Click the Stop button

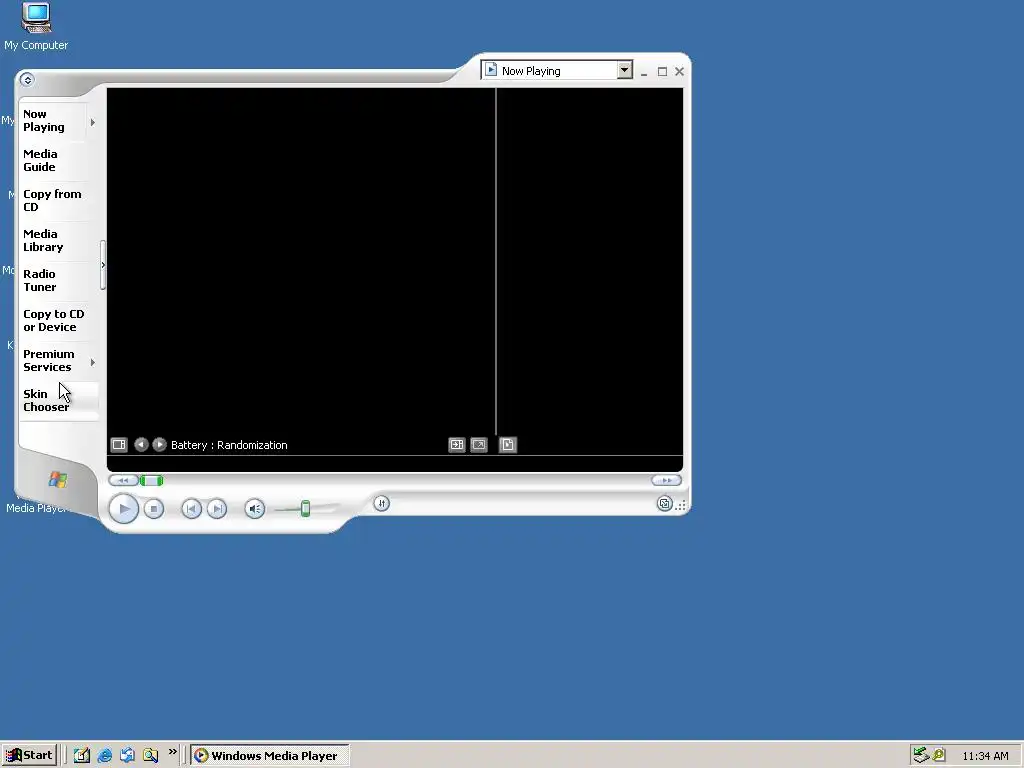click(153, 509)
